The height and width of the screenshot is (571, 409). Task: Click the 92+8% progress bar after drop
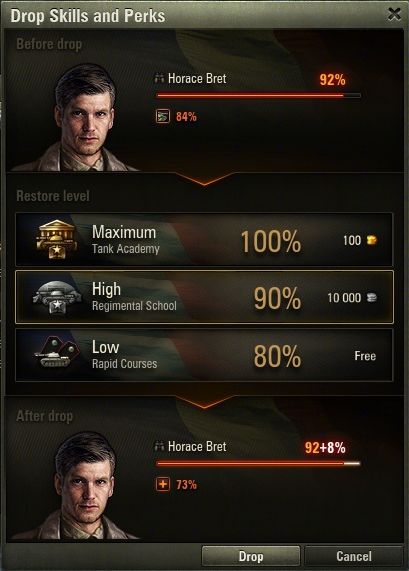point(259,464)
